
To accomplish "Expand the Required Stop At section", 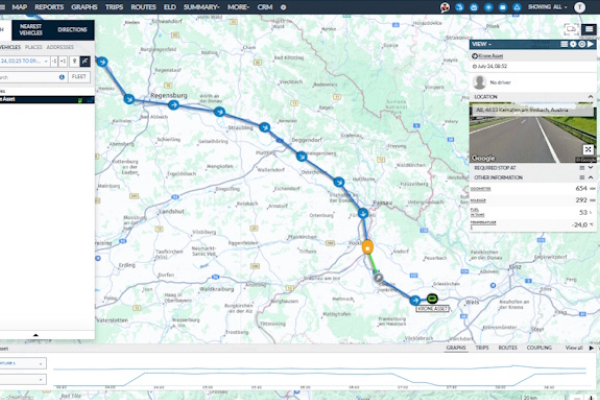I will pos(589,168).
